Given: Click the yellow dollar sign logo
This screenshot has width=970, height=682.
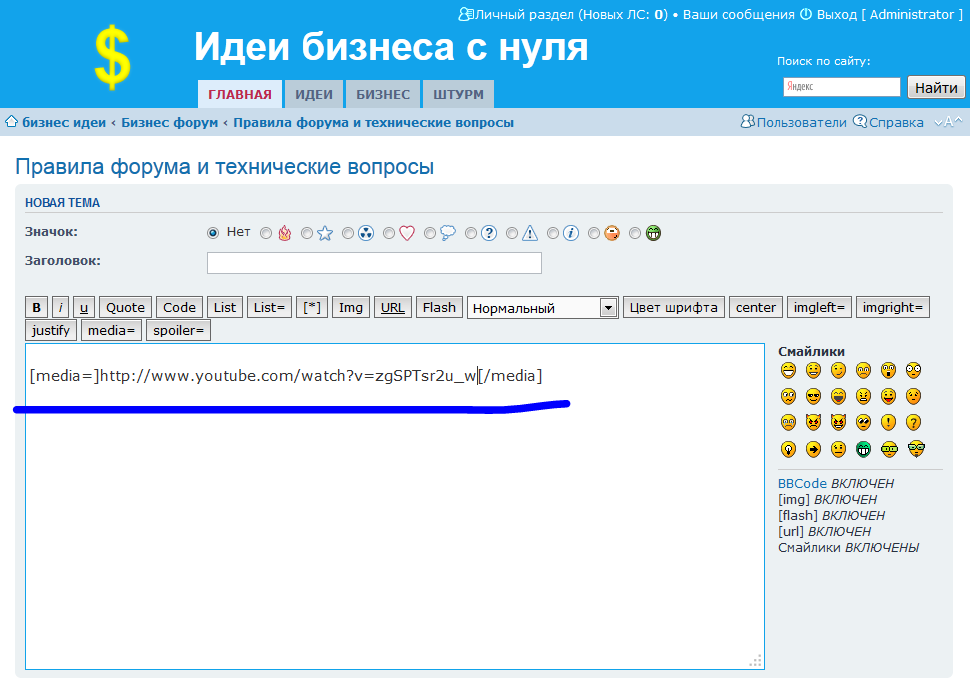Looking at the screenshot, I should (112, 57).
